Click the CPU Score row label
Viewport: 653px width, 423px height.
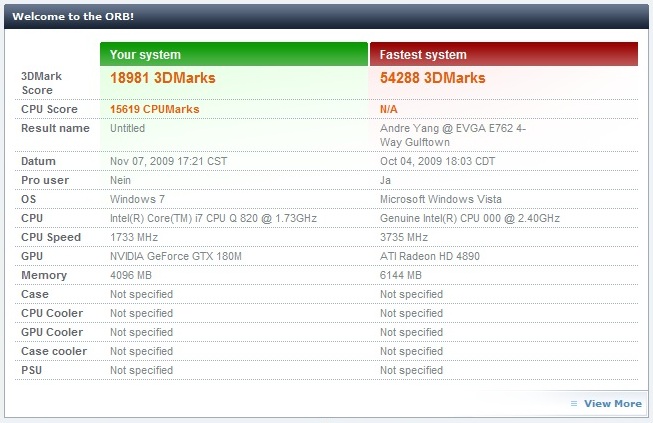tap(50, 109)
